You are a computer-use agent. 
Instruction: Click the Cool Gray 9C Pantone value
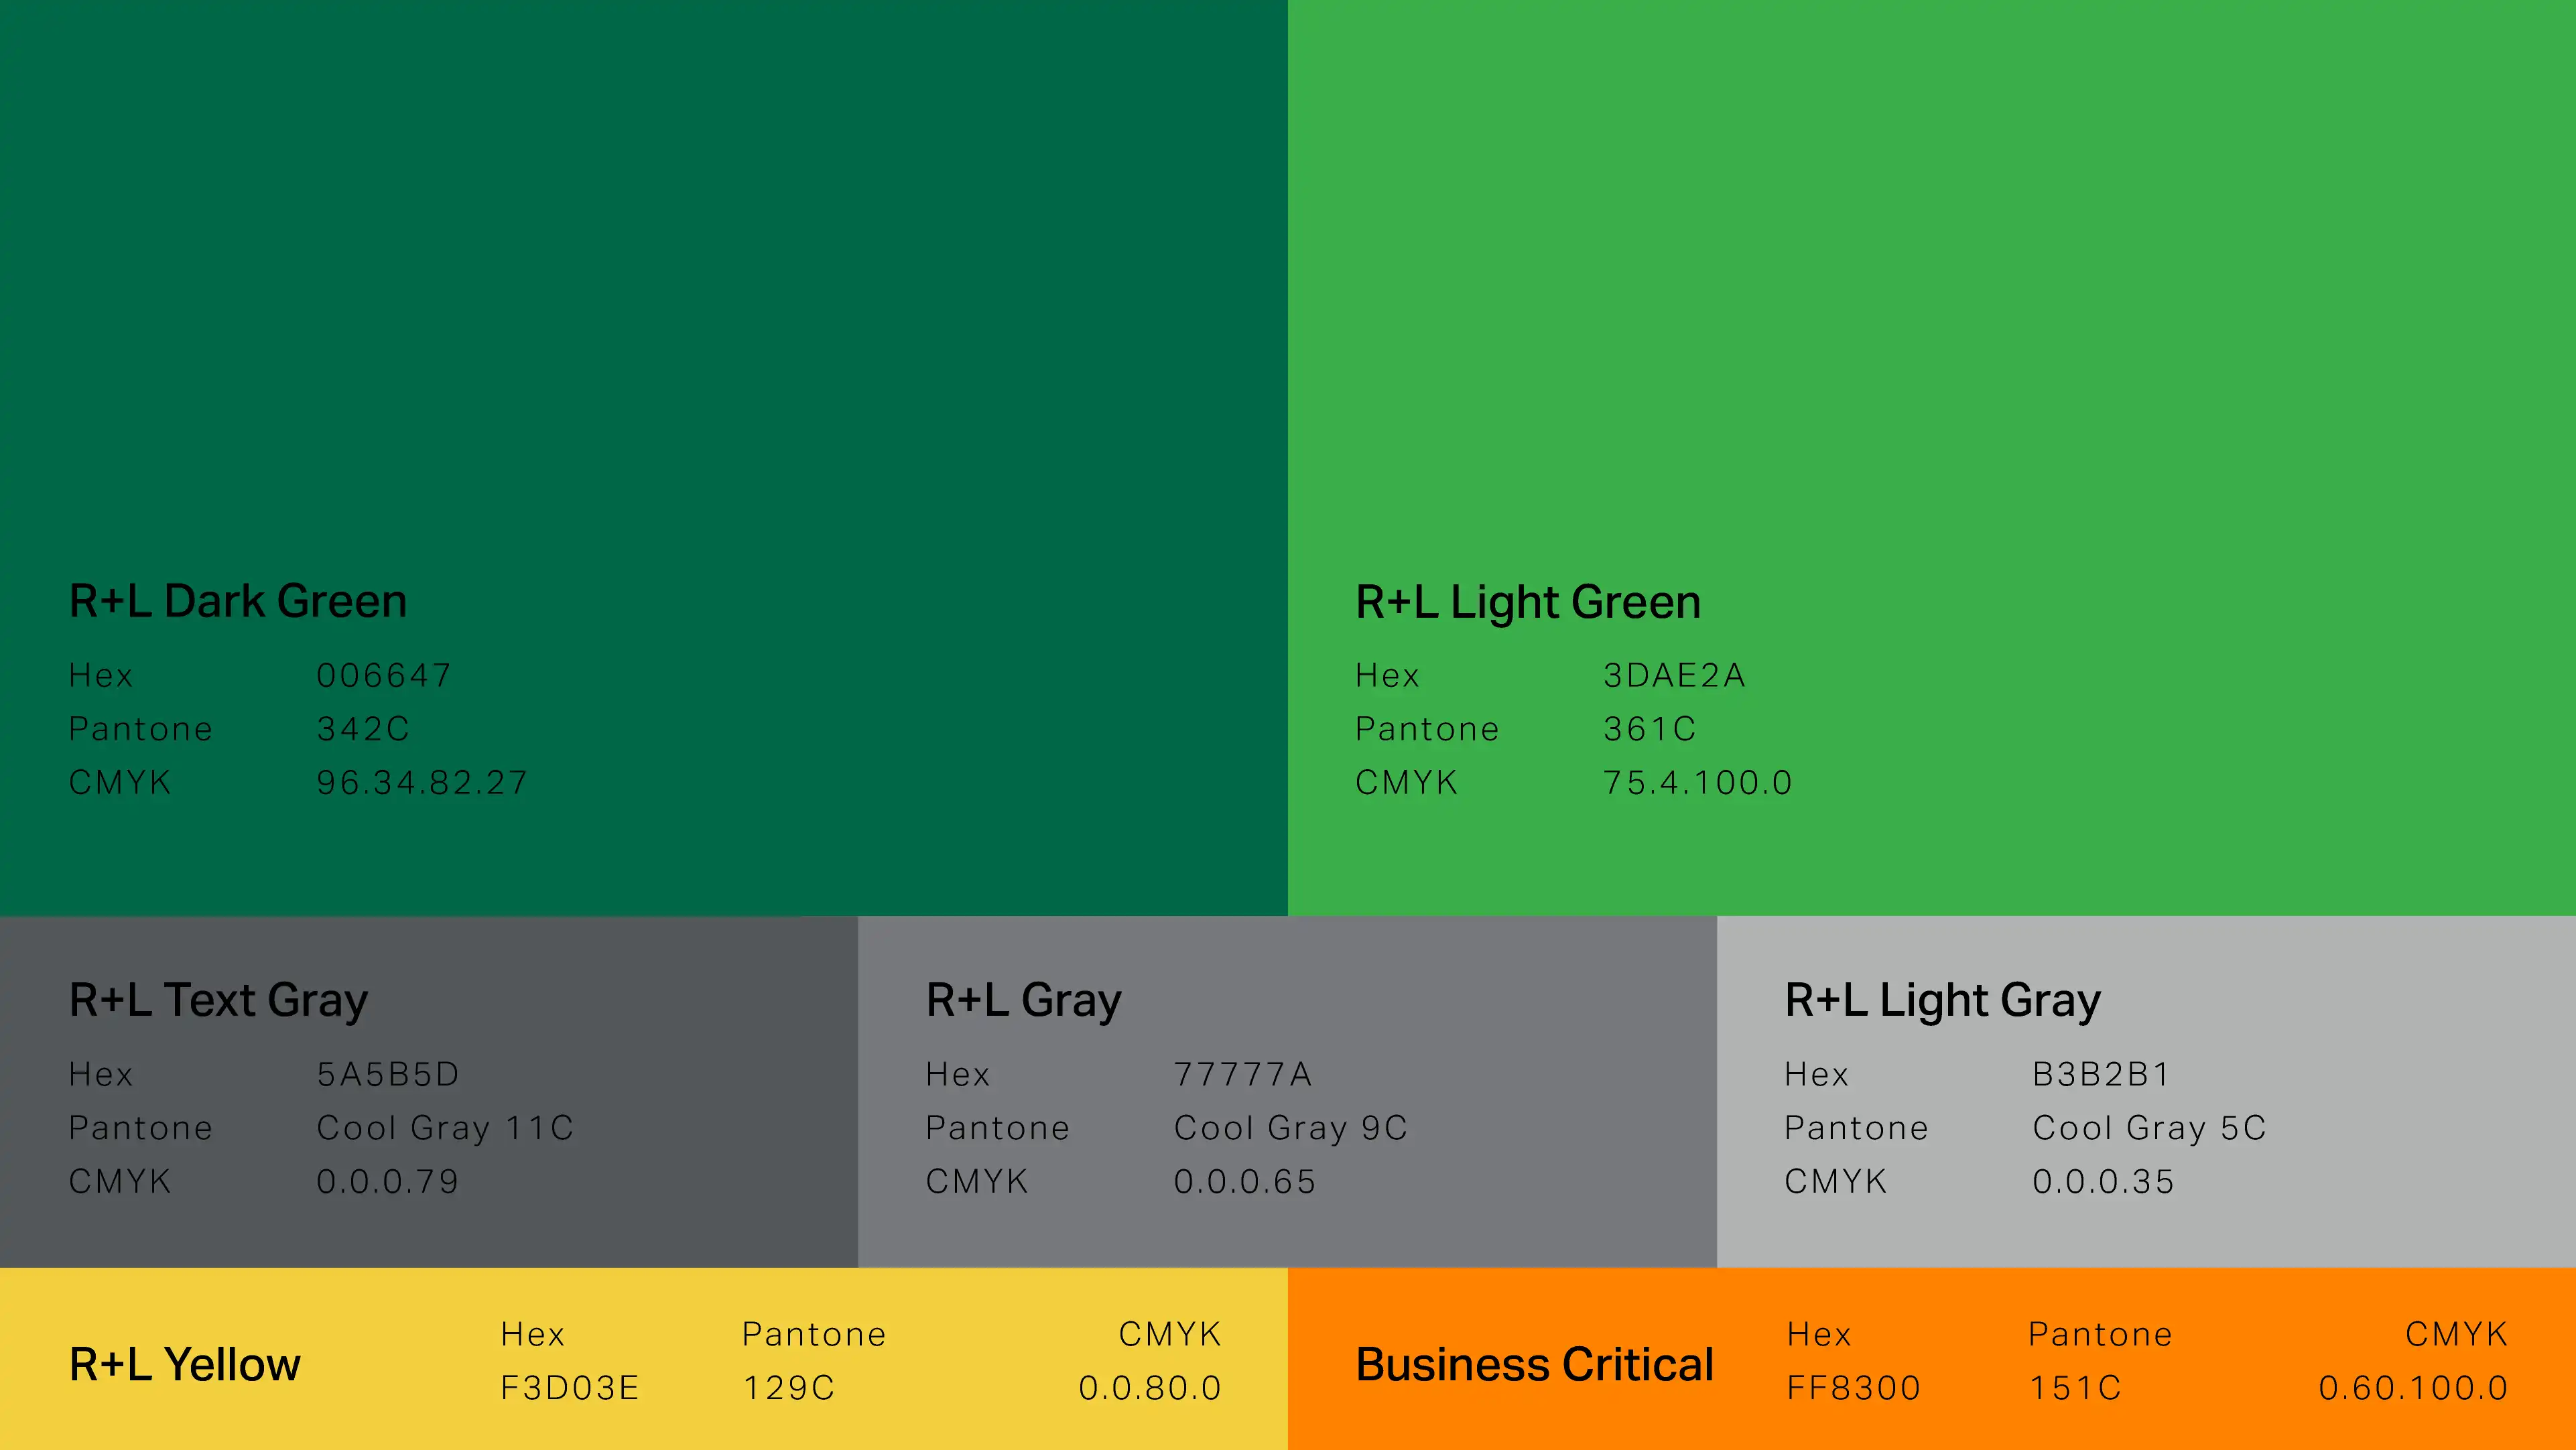tap(1290, 1128)
